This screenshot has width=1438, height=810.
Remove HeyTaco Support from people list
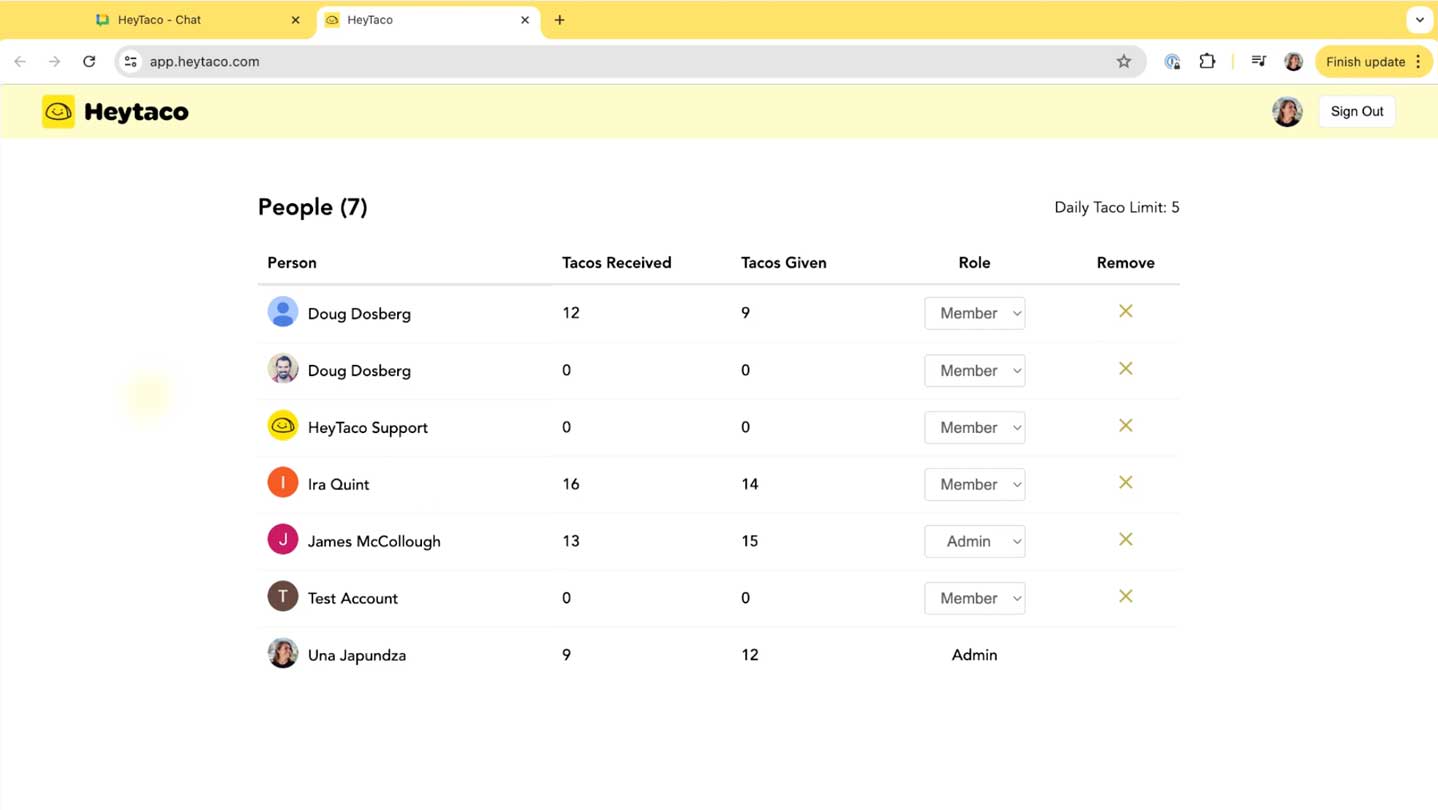[1125, 425]
